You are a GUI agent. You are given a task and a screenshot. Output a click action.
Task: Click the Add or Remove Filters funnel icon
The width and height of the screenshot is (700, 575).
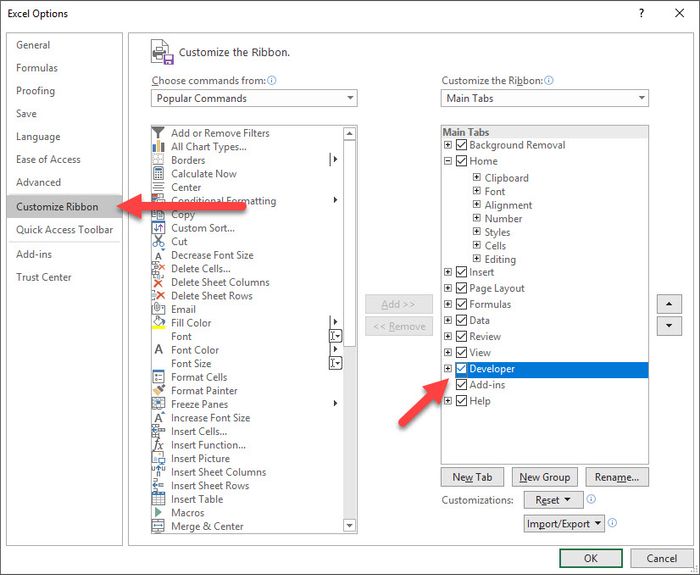pyautogui.click(x=158, y=133)
